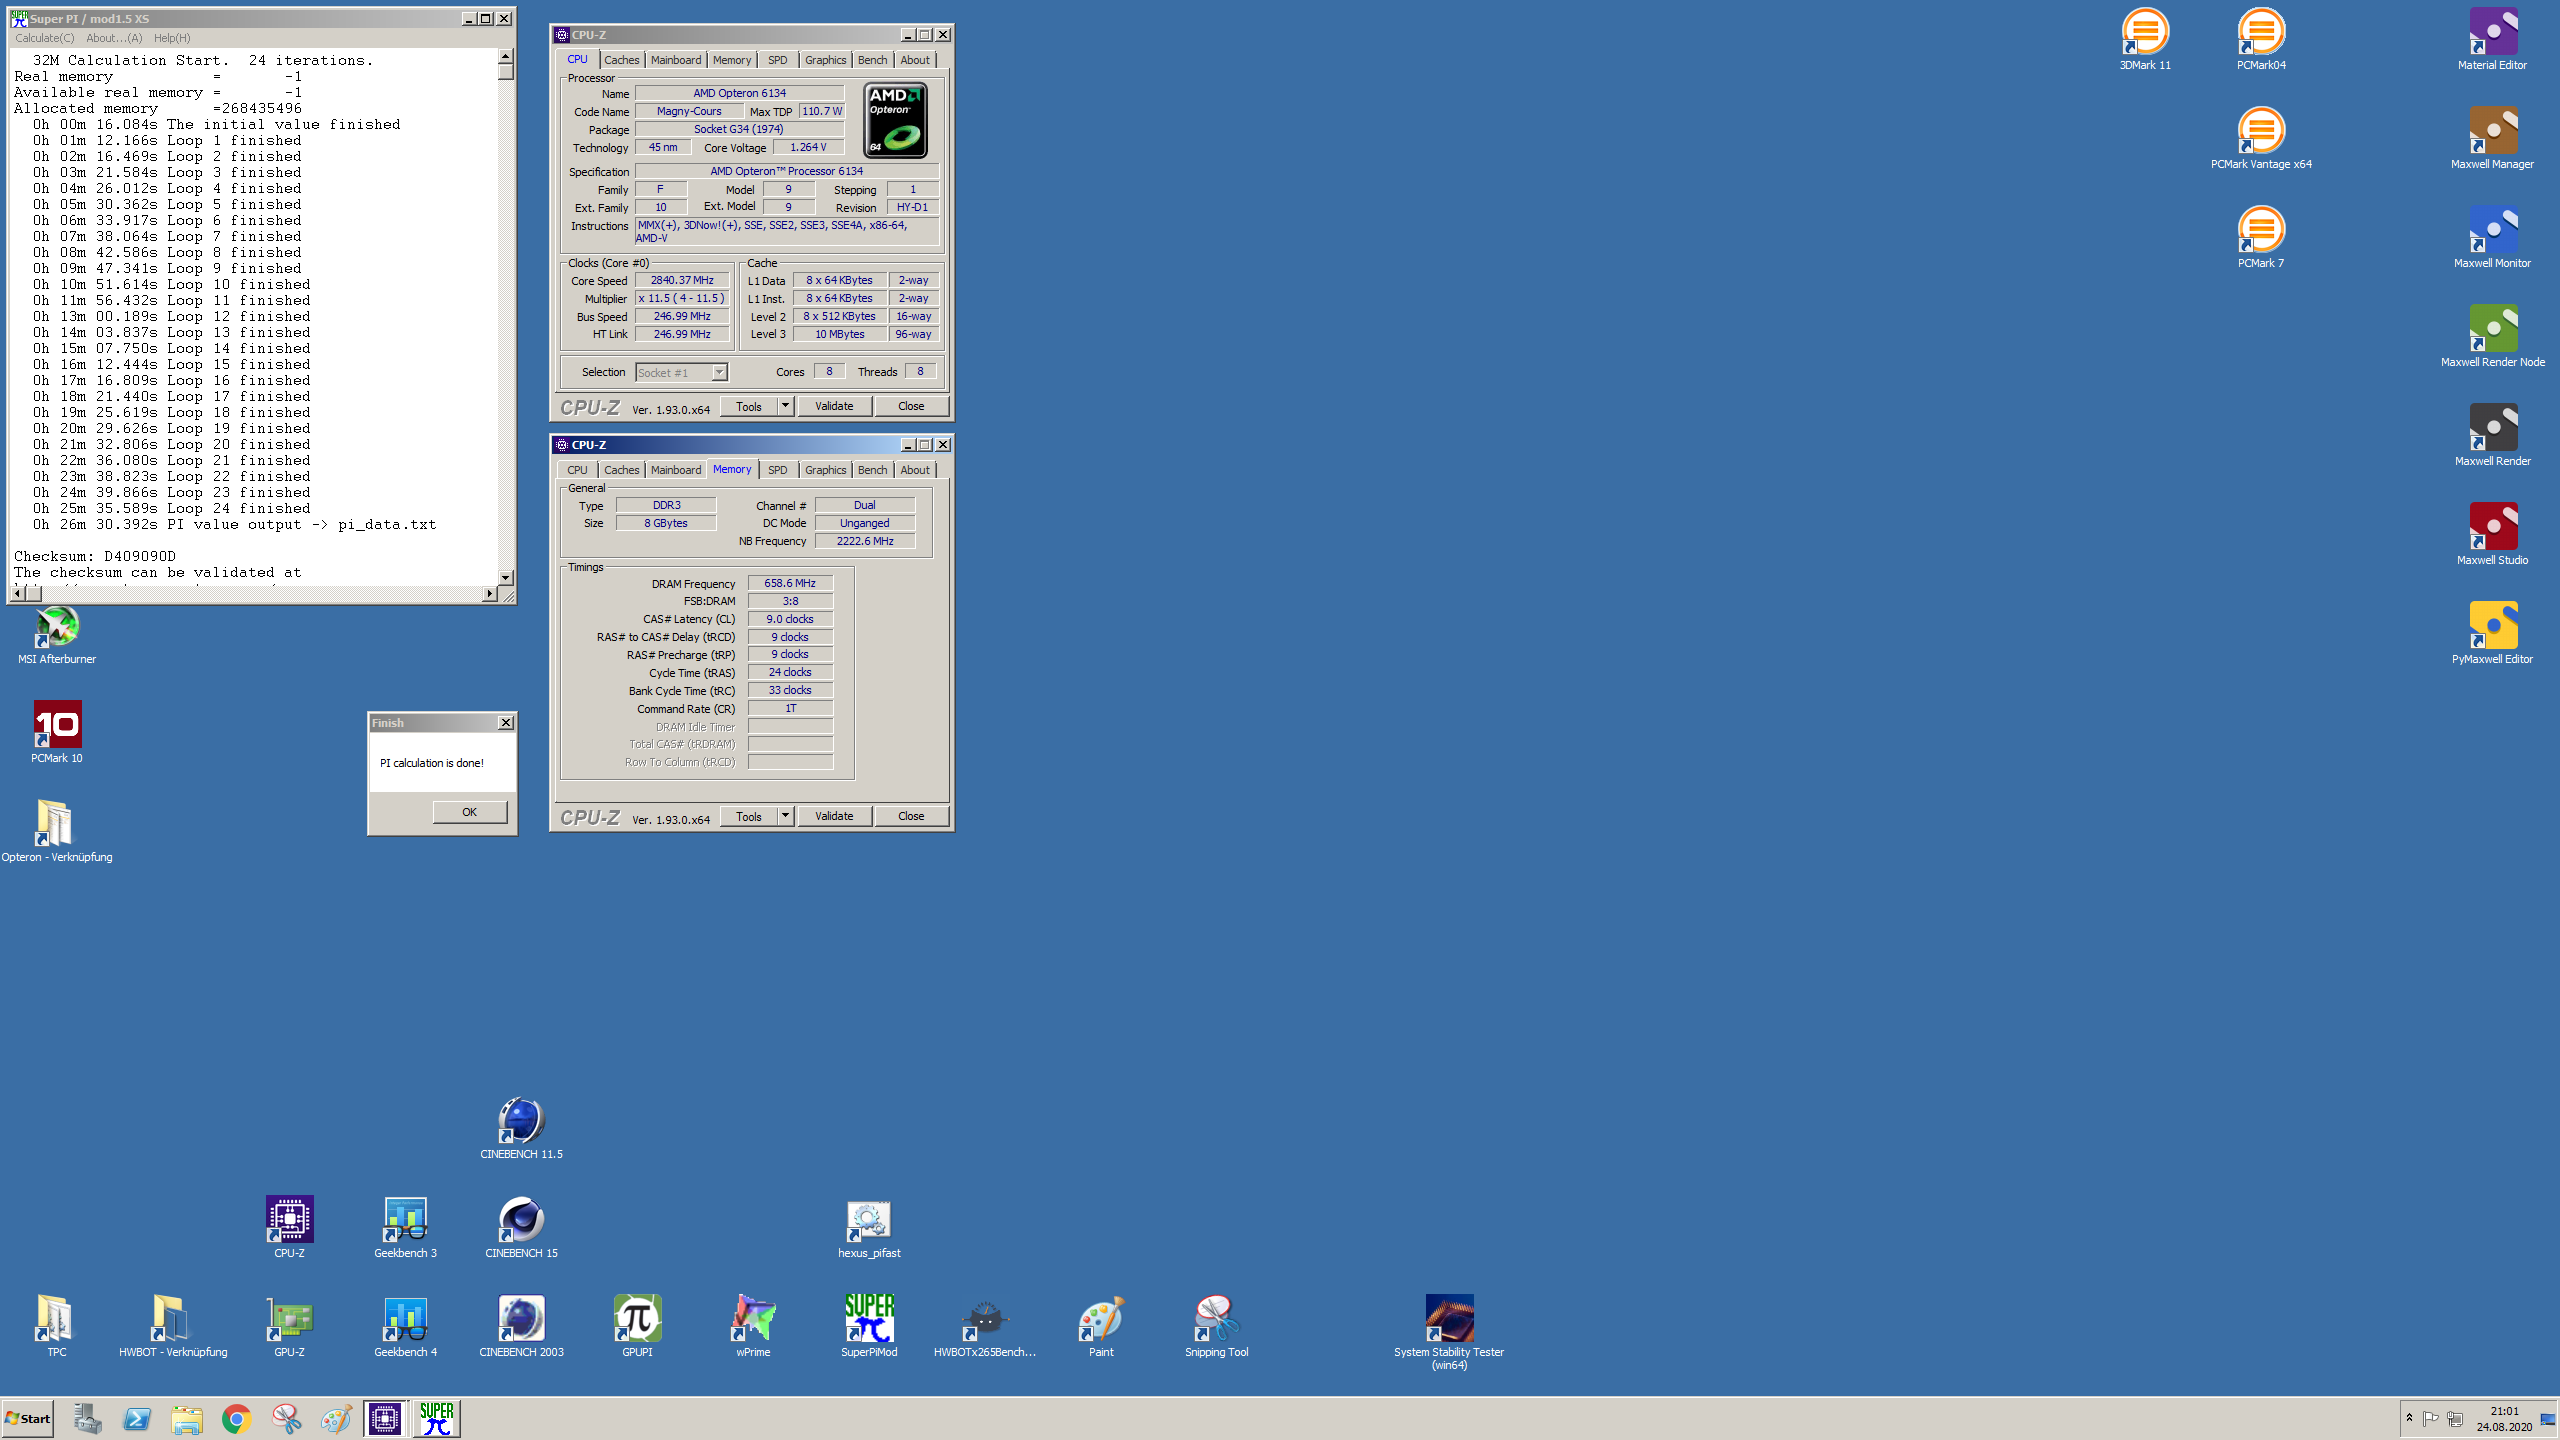The width and height of the screenshot is (2560, 1440).
Task: Select the HWBOTx265Bench desktop icon
Action: tap(985, 1327)
